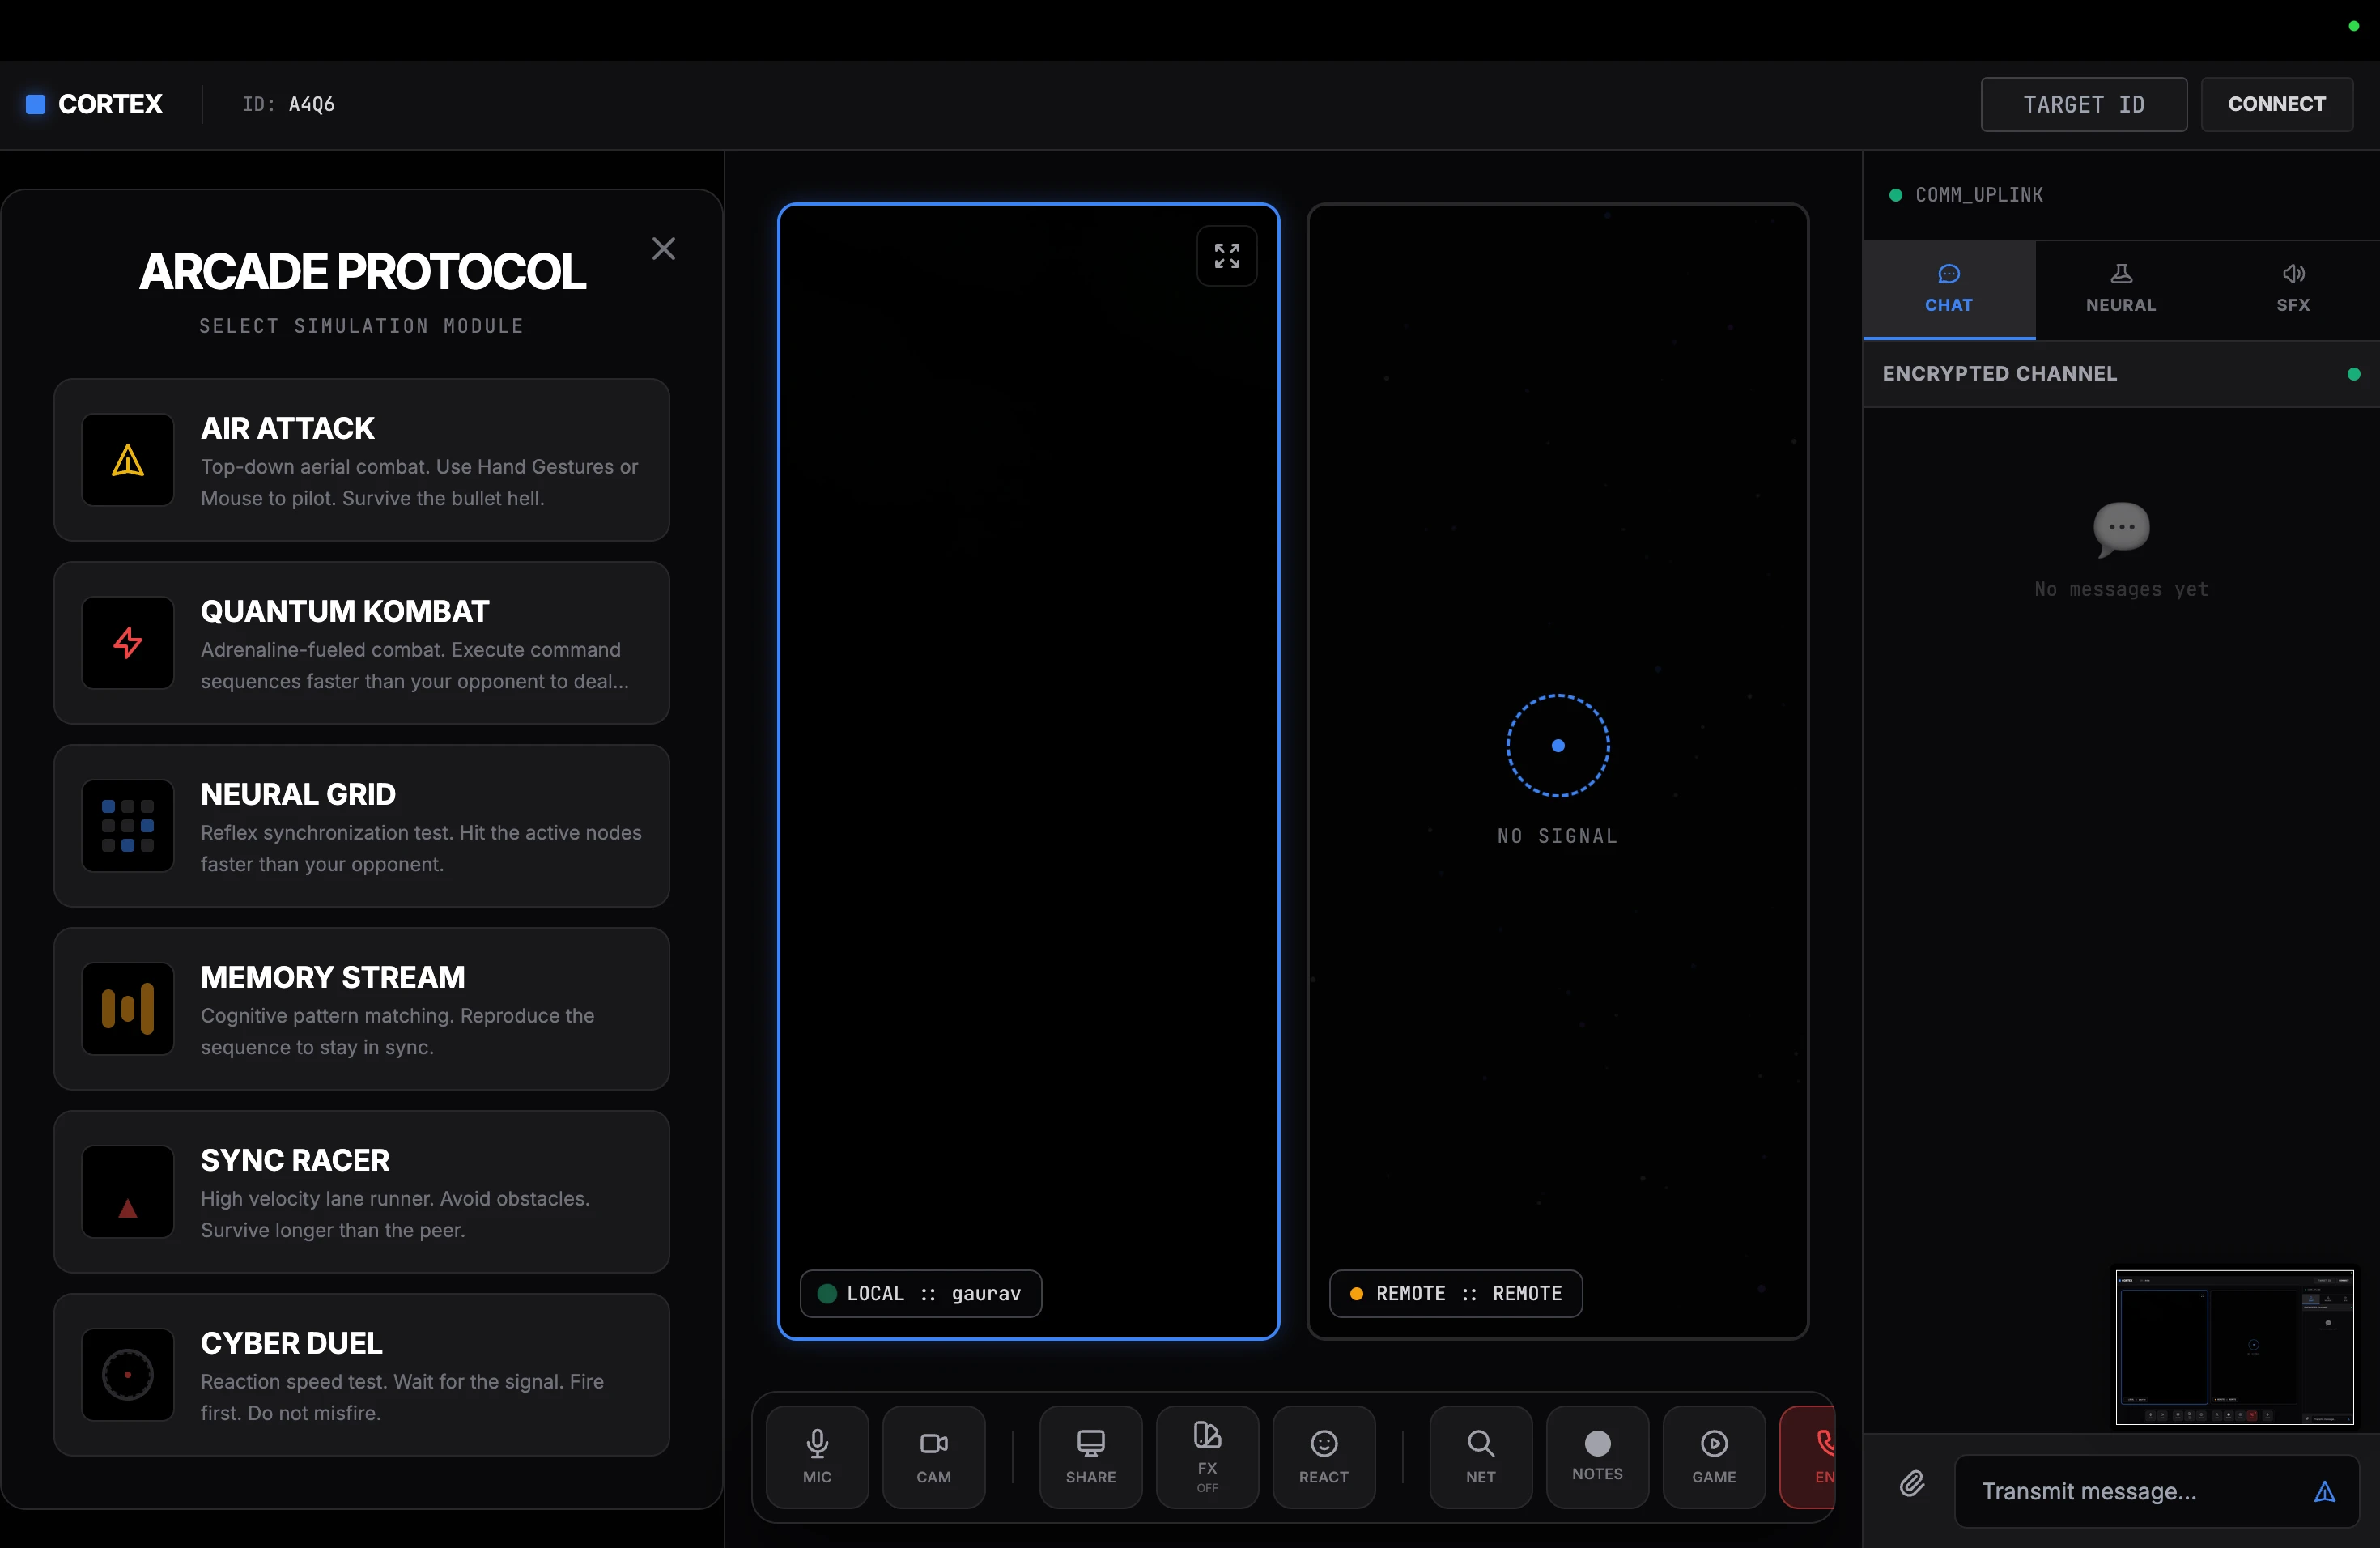Select the AIR ATTACK game module
Viewport: 2380px width, 1548px height.
tap(361, 460)
